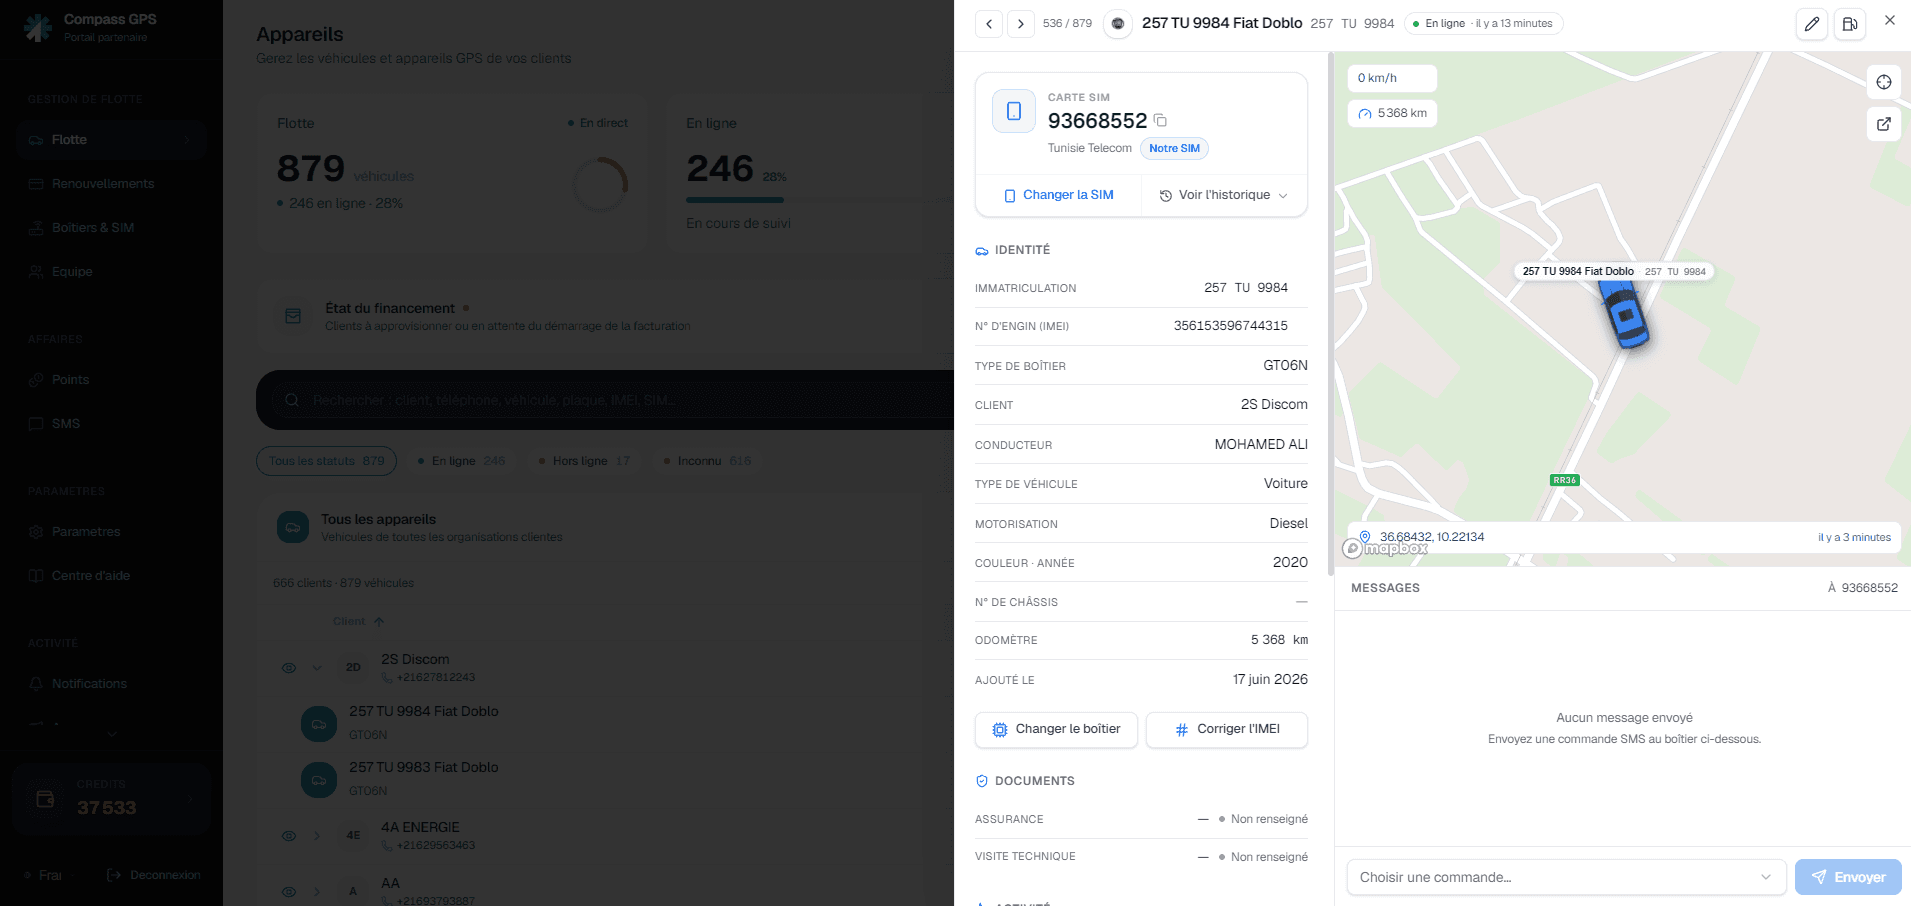Copy SIM number 93668552
The image size is (1911, 906).
pyautogui.click(x=1161, y=121)
